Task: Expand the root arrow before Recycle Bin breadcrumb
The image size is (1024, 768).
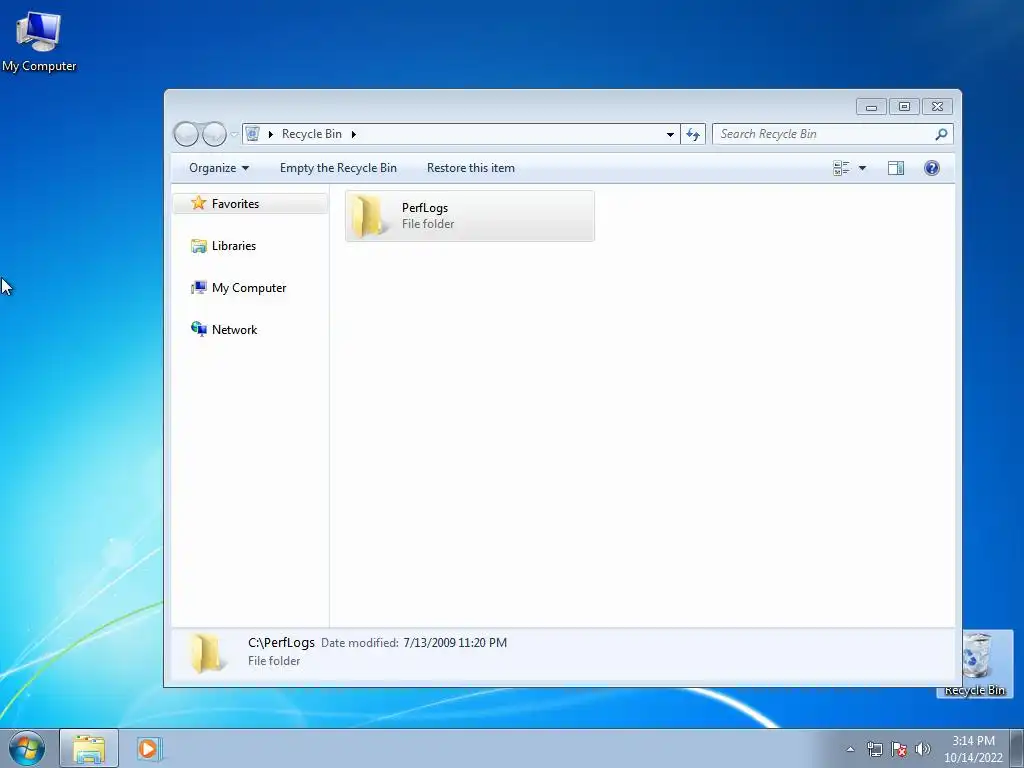Action: pos(270,135)
